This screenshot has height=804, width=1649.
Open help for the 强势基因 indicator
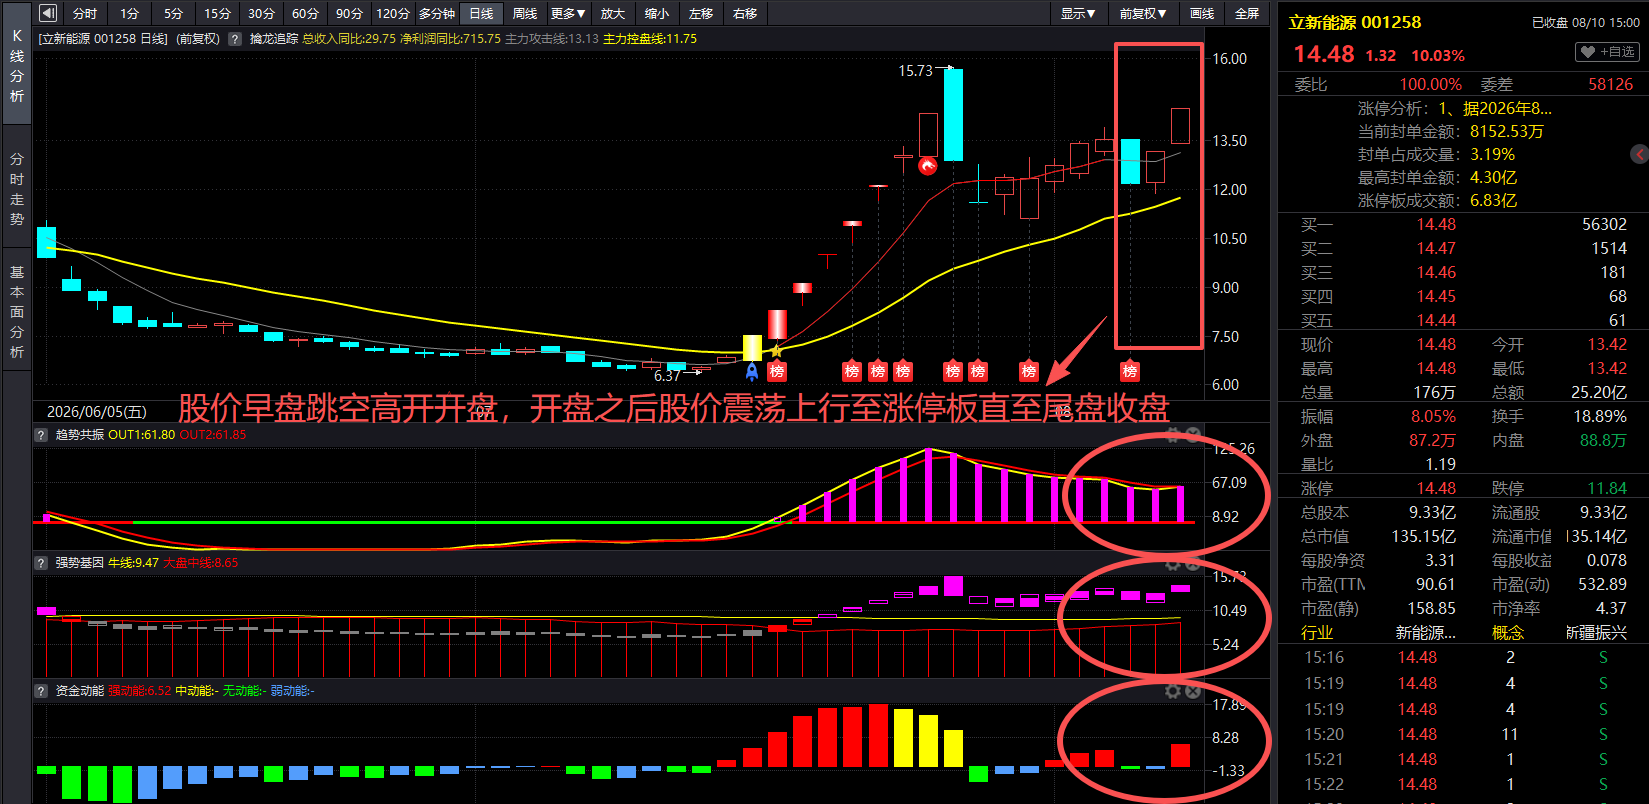[x=41, y=563]
